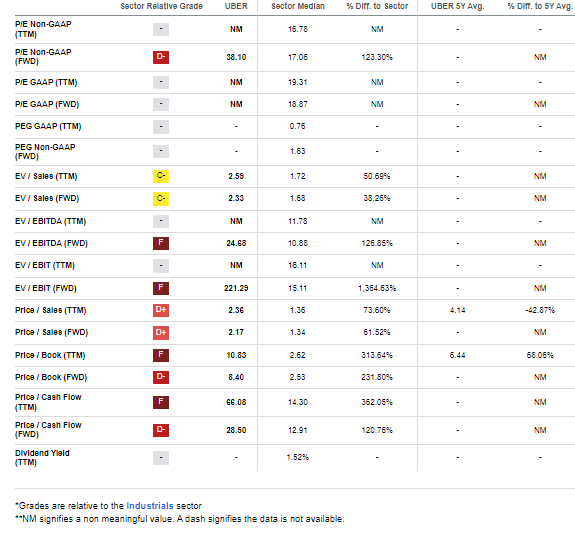Screen dimensions: 575x539
Task: Select the EV / EBIT (FWD) row label
Action: (46, 288)
